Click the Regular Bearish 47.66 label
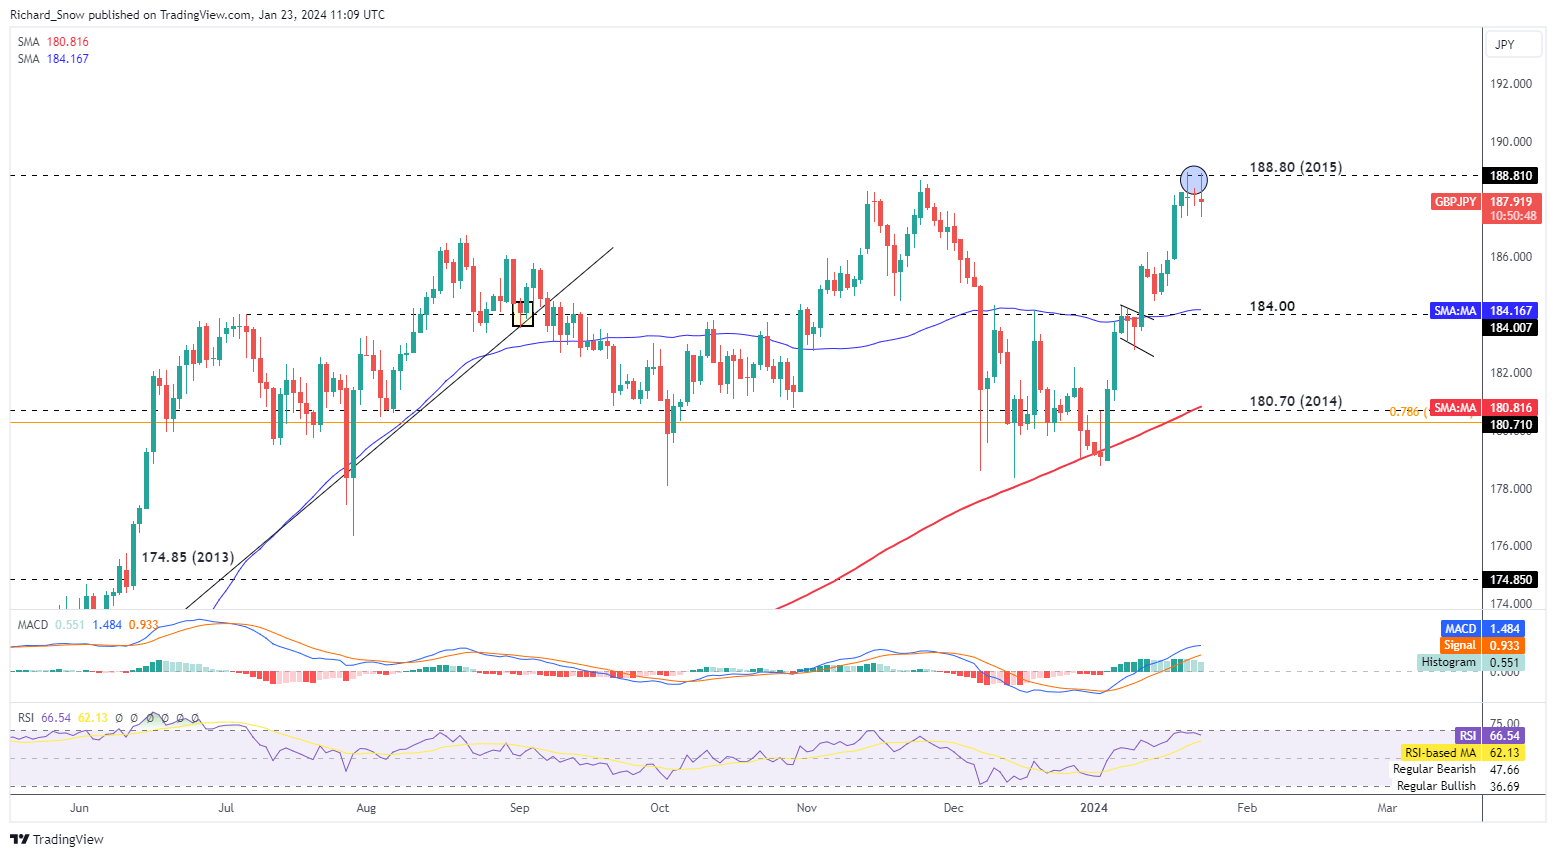 click(x=1457, y=770)
